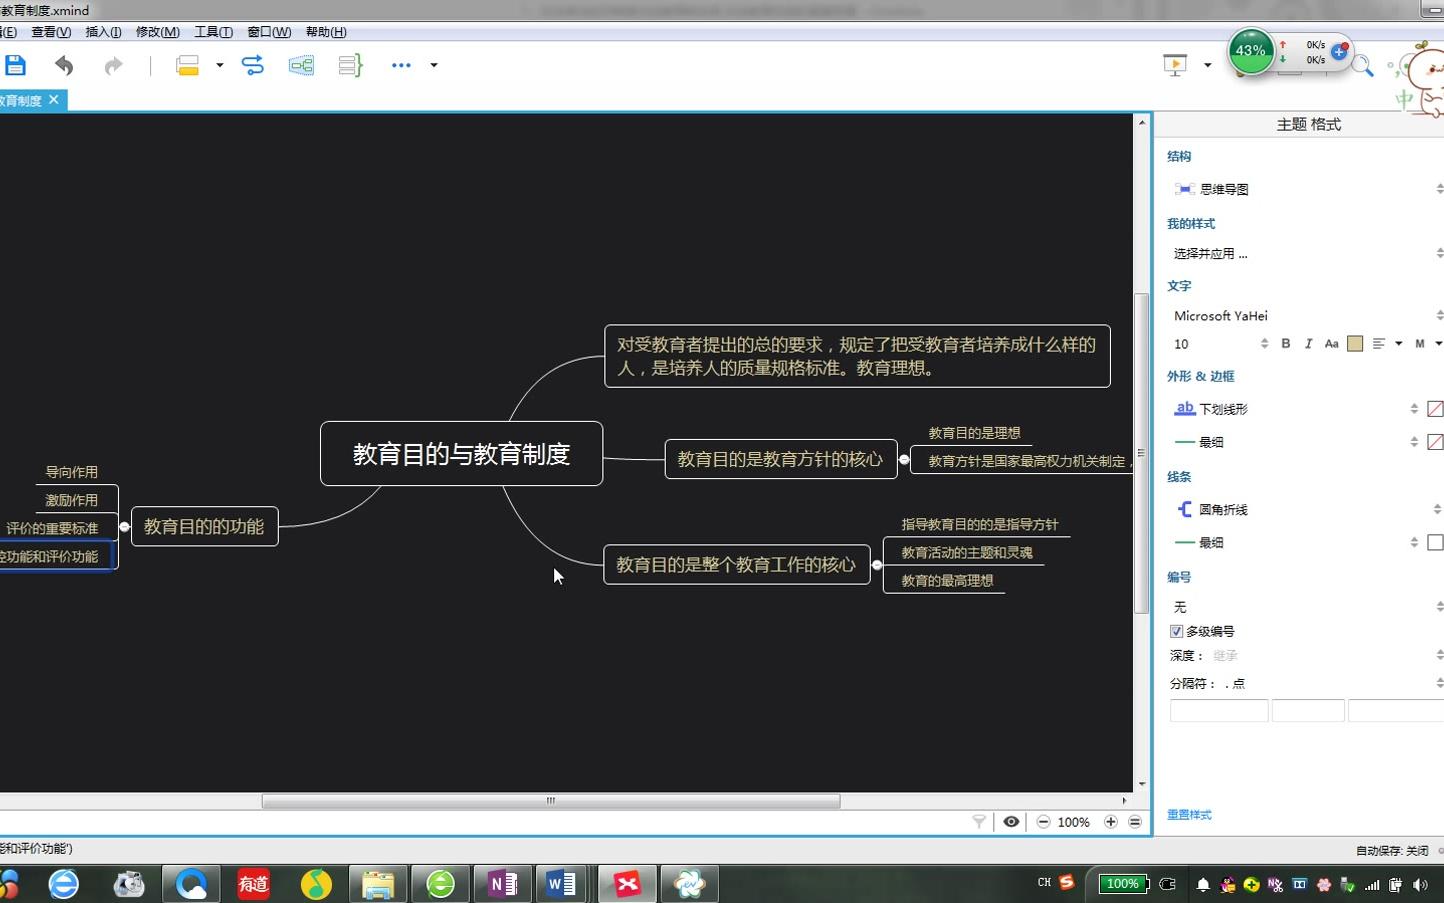1444x903 pixels.
Task: Click the presentation mode icon near top right
Action: [x=1174, y=64]
